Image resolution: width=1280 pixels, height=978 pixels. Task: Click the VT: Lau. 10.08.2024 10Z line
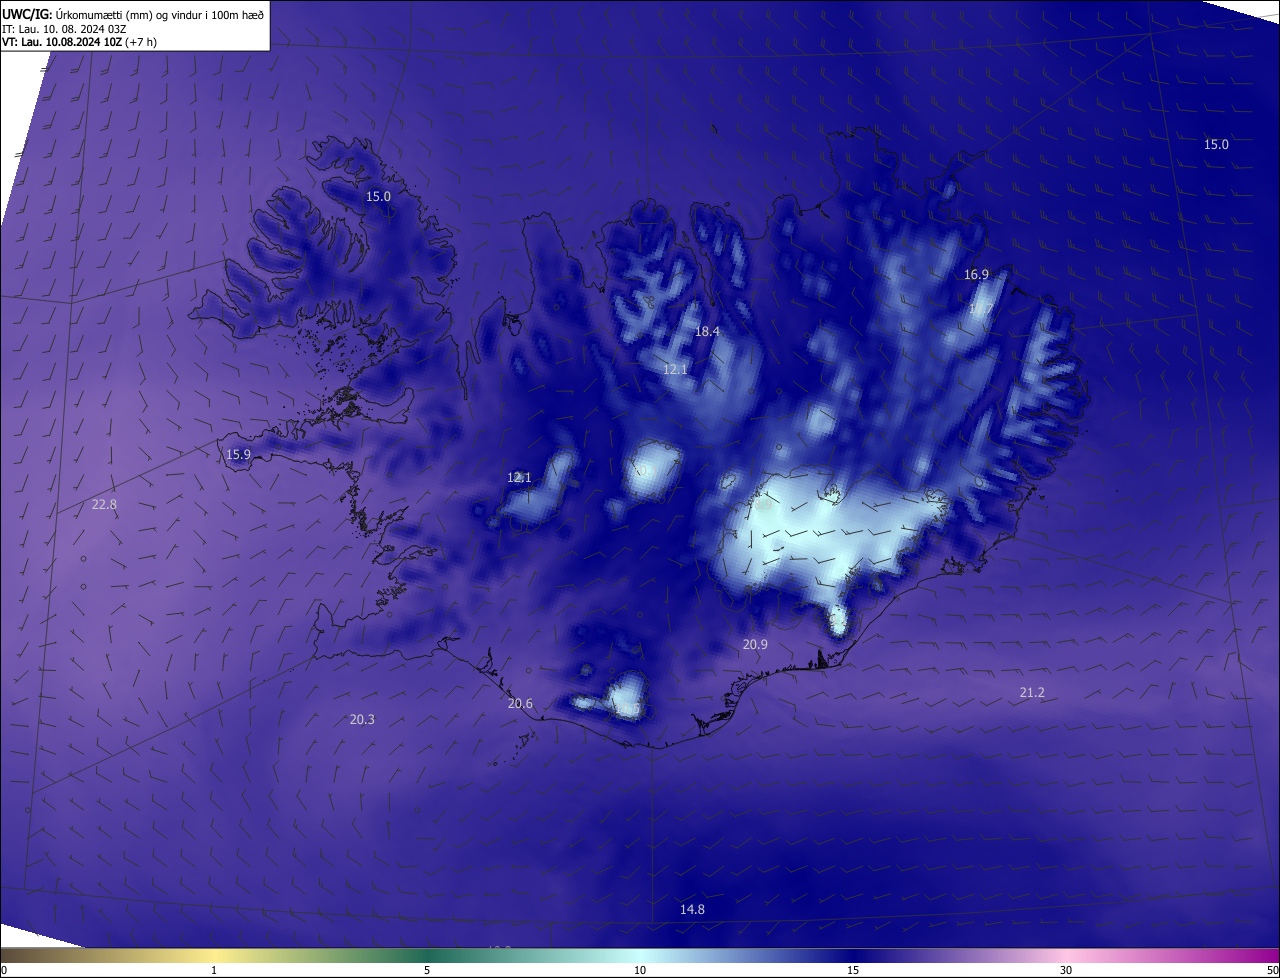pyautogui.click(x=79, y=42)
